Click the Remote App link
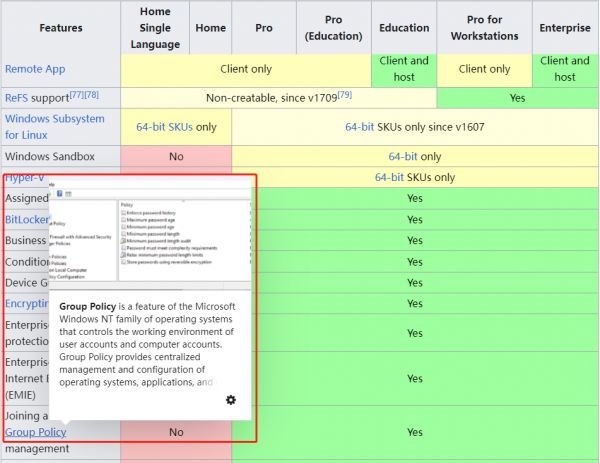 point(37,69)
